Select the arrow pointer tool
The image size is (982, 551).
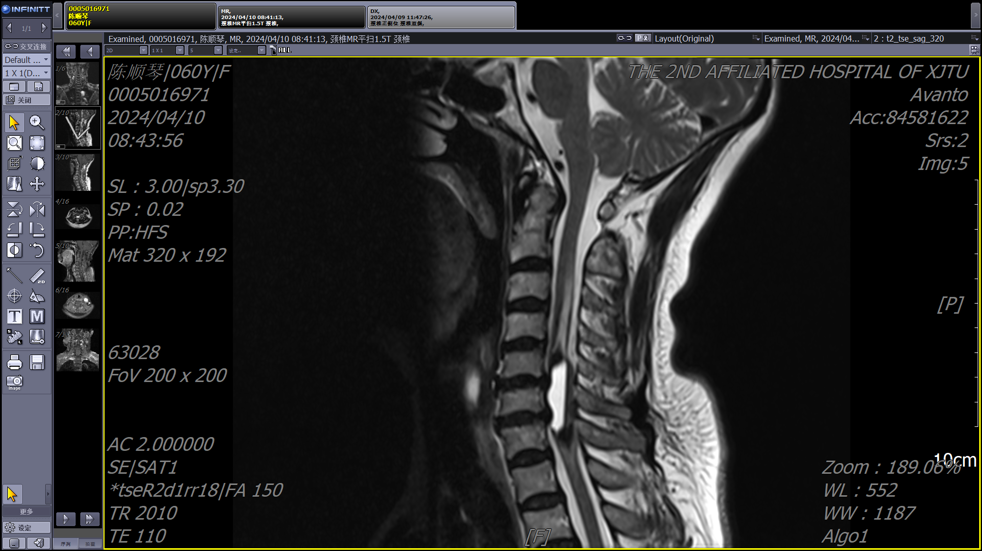(14, 122)
